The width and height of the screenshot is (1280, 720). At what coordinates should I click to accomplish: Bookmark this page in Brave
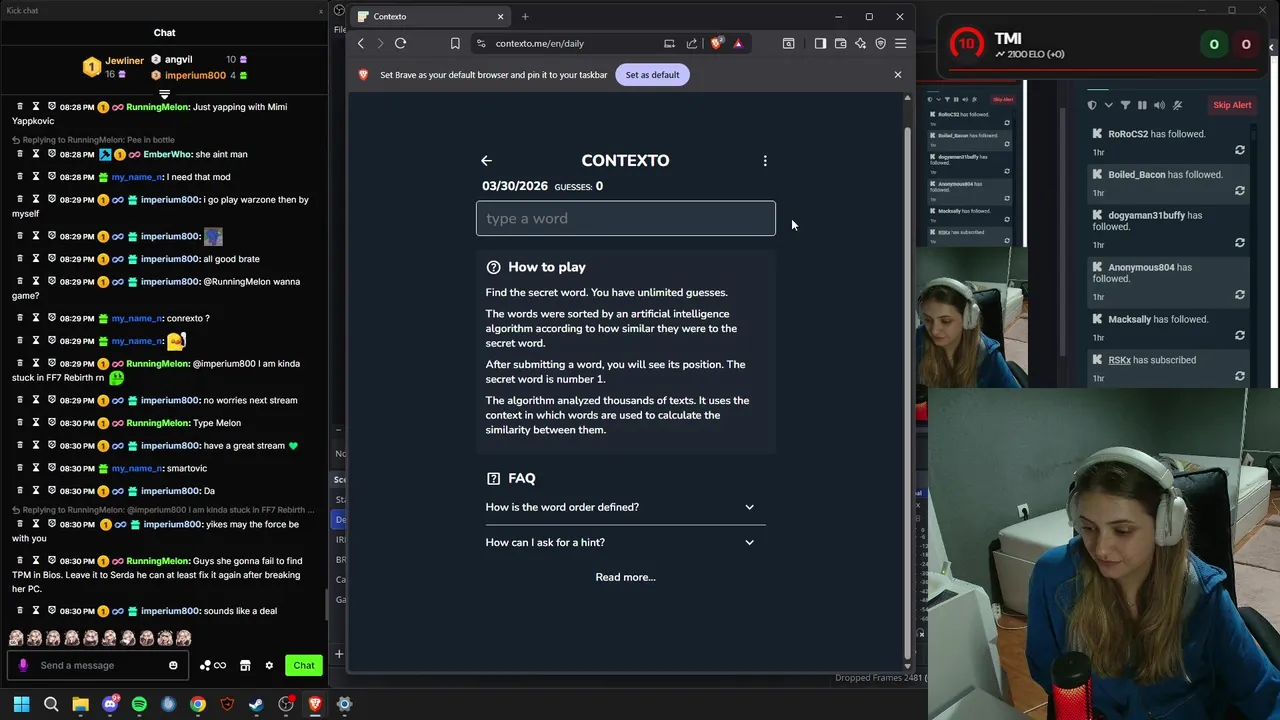click(455, 43)
